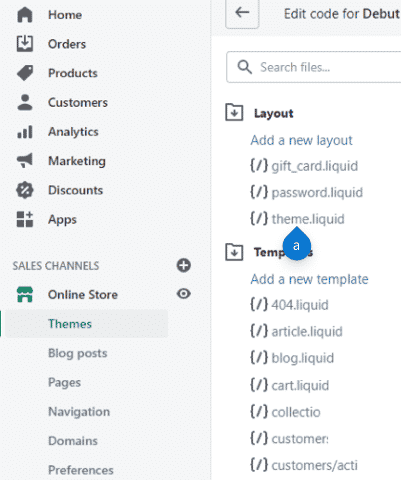401x480 pixels.
Task: Open Navigation submenu item
Action: (79, 412)
